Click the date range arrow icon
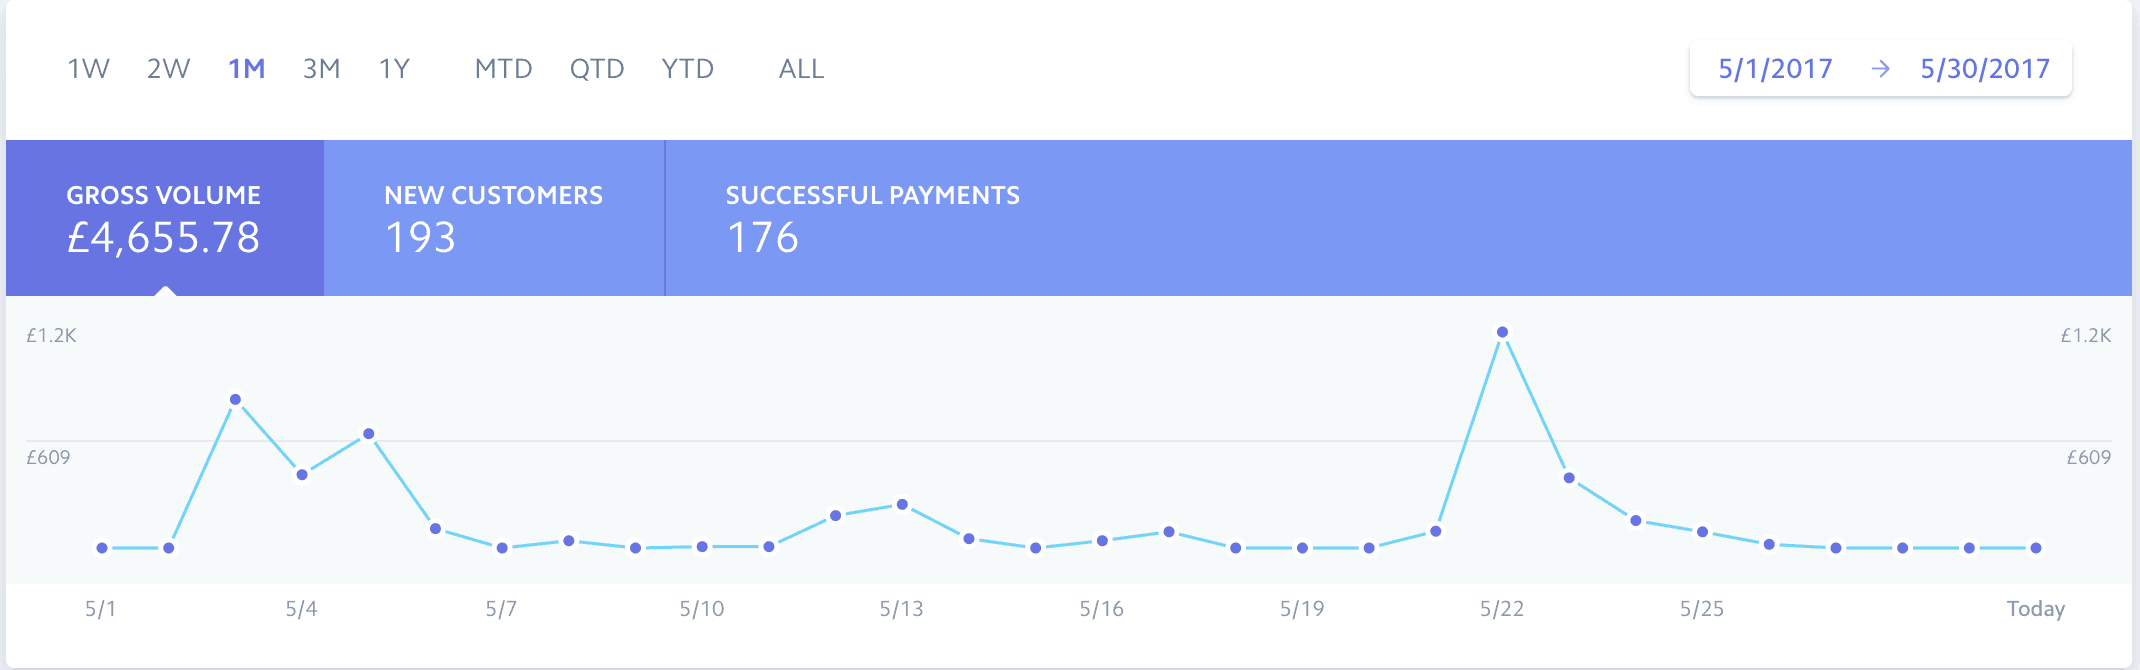Screen dimensions: 2140x670 coord(1880,69)
